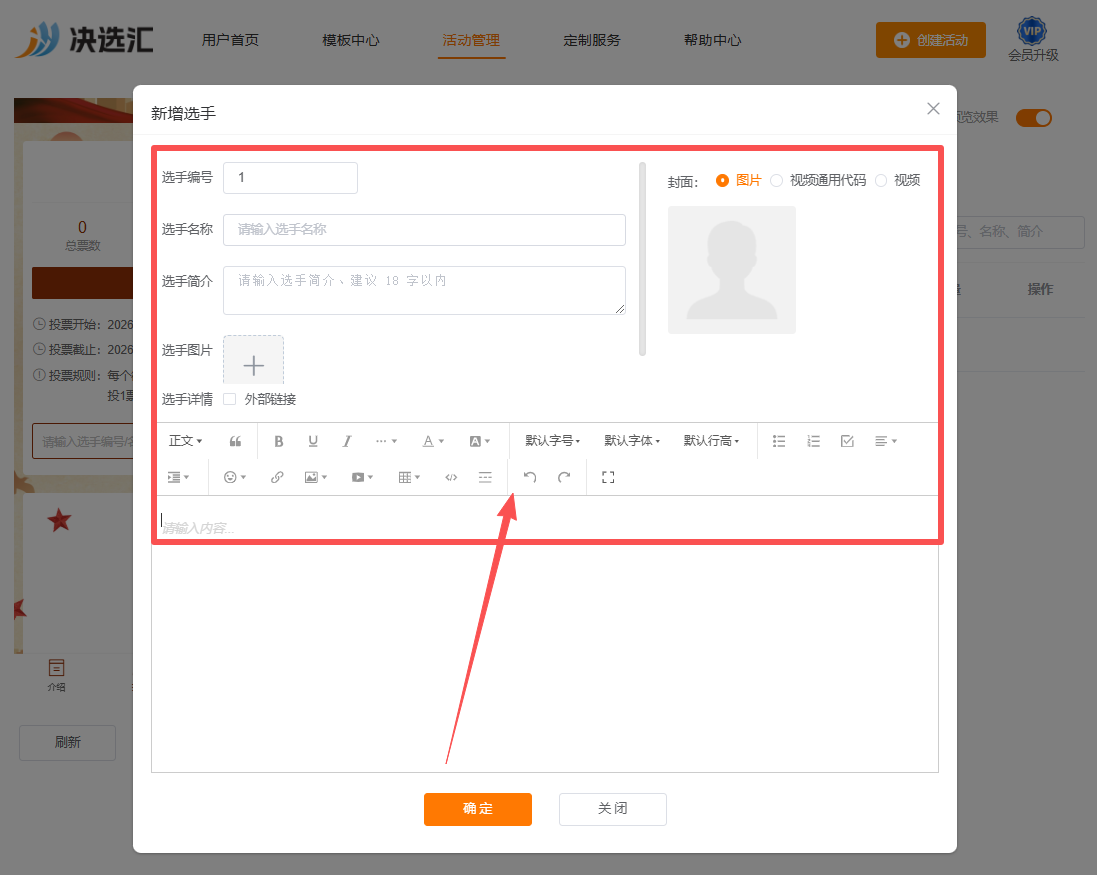
Task: Click the 选手编号 input field
Action: [x=290, y=178]
